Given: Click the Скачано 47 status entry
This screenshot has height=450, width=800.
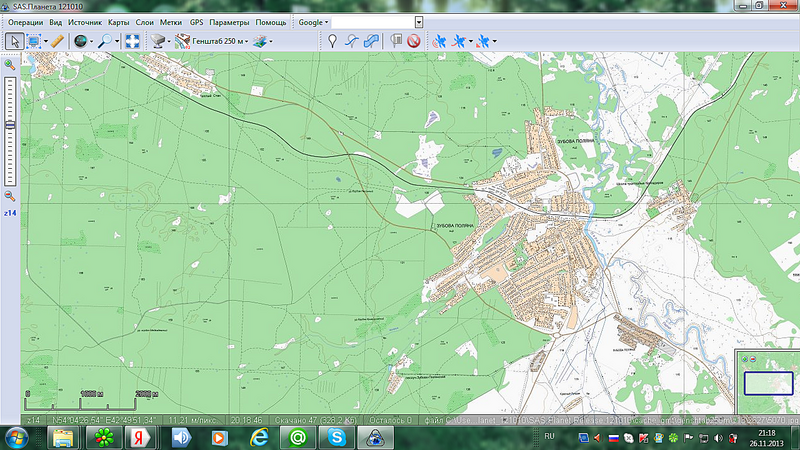Looking at the screenshot, I should (x=315, y=420).
